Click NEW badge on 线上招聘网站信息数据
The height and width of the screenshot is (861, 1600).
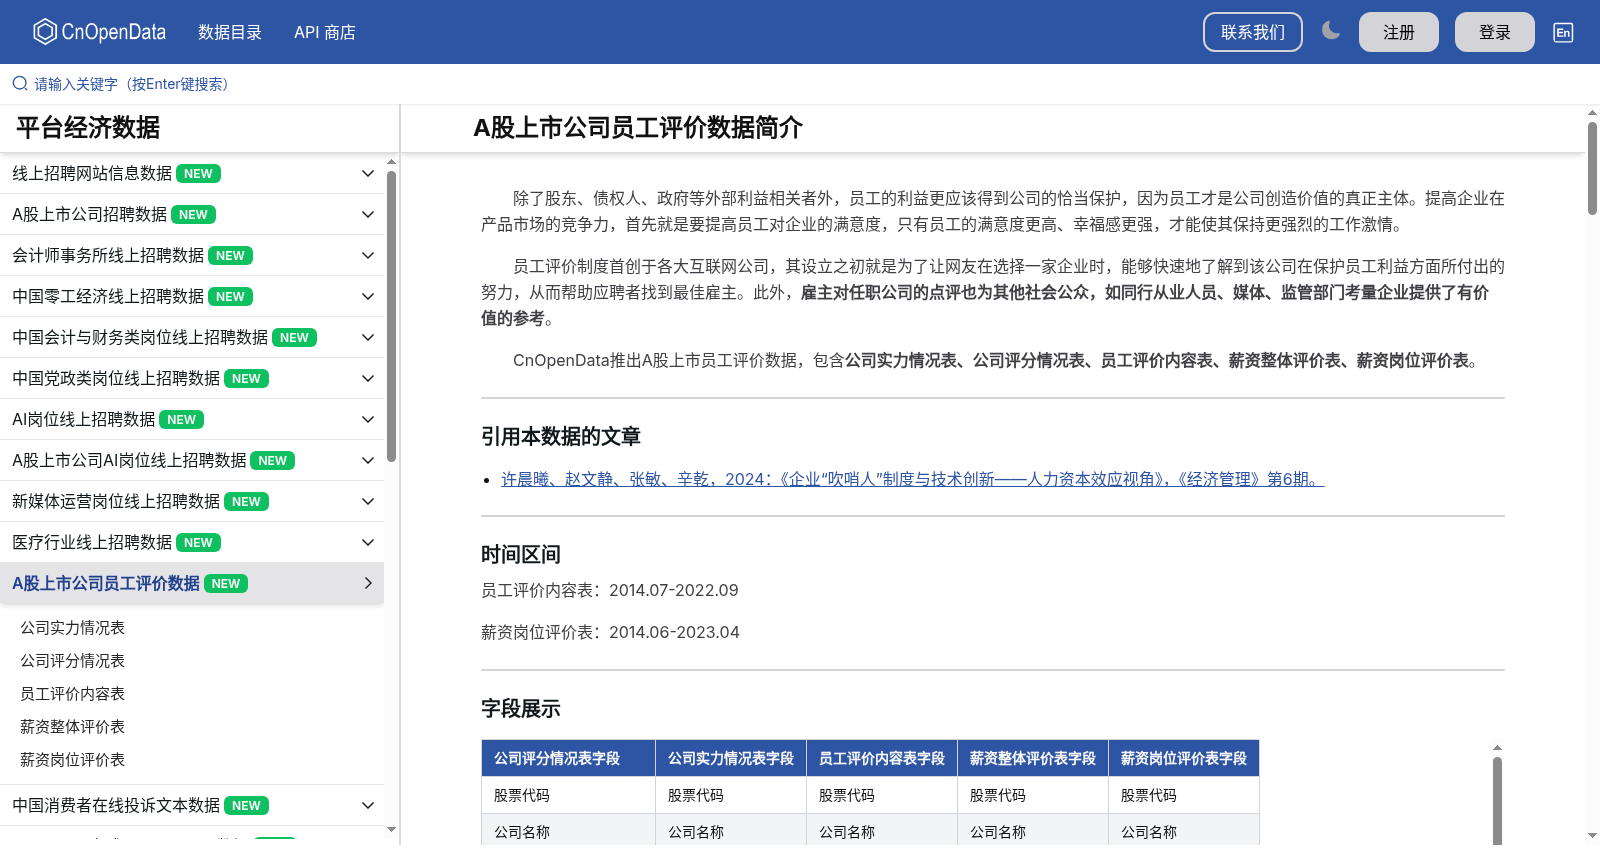(x=198, y=174)
